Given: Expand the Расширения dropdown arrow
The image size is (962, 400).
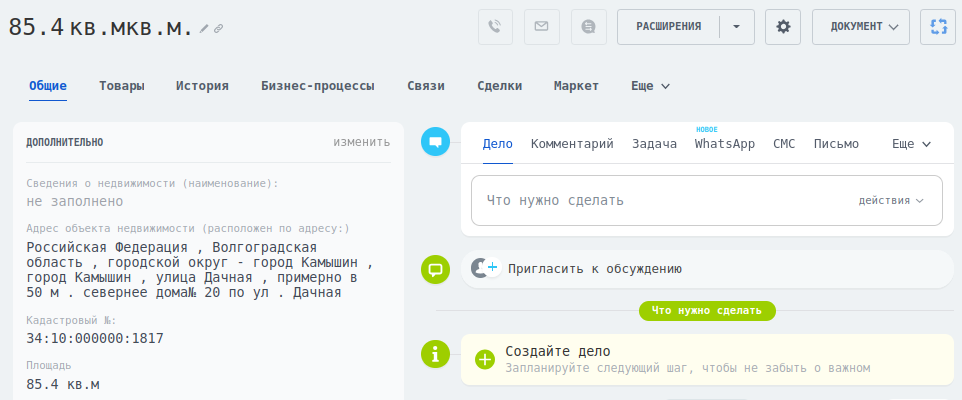Looking at the screenshot, I should [x=736, y=27].
